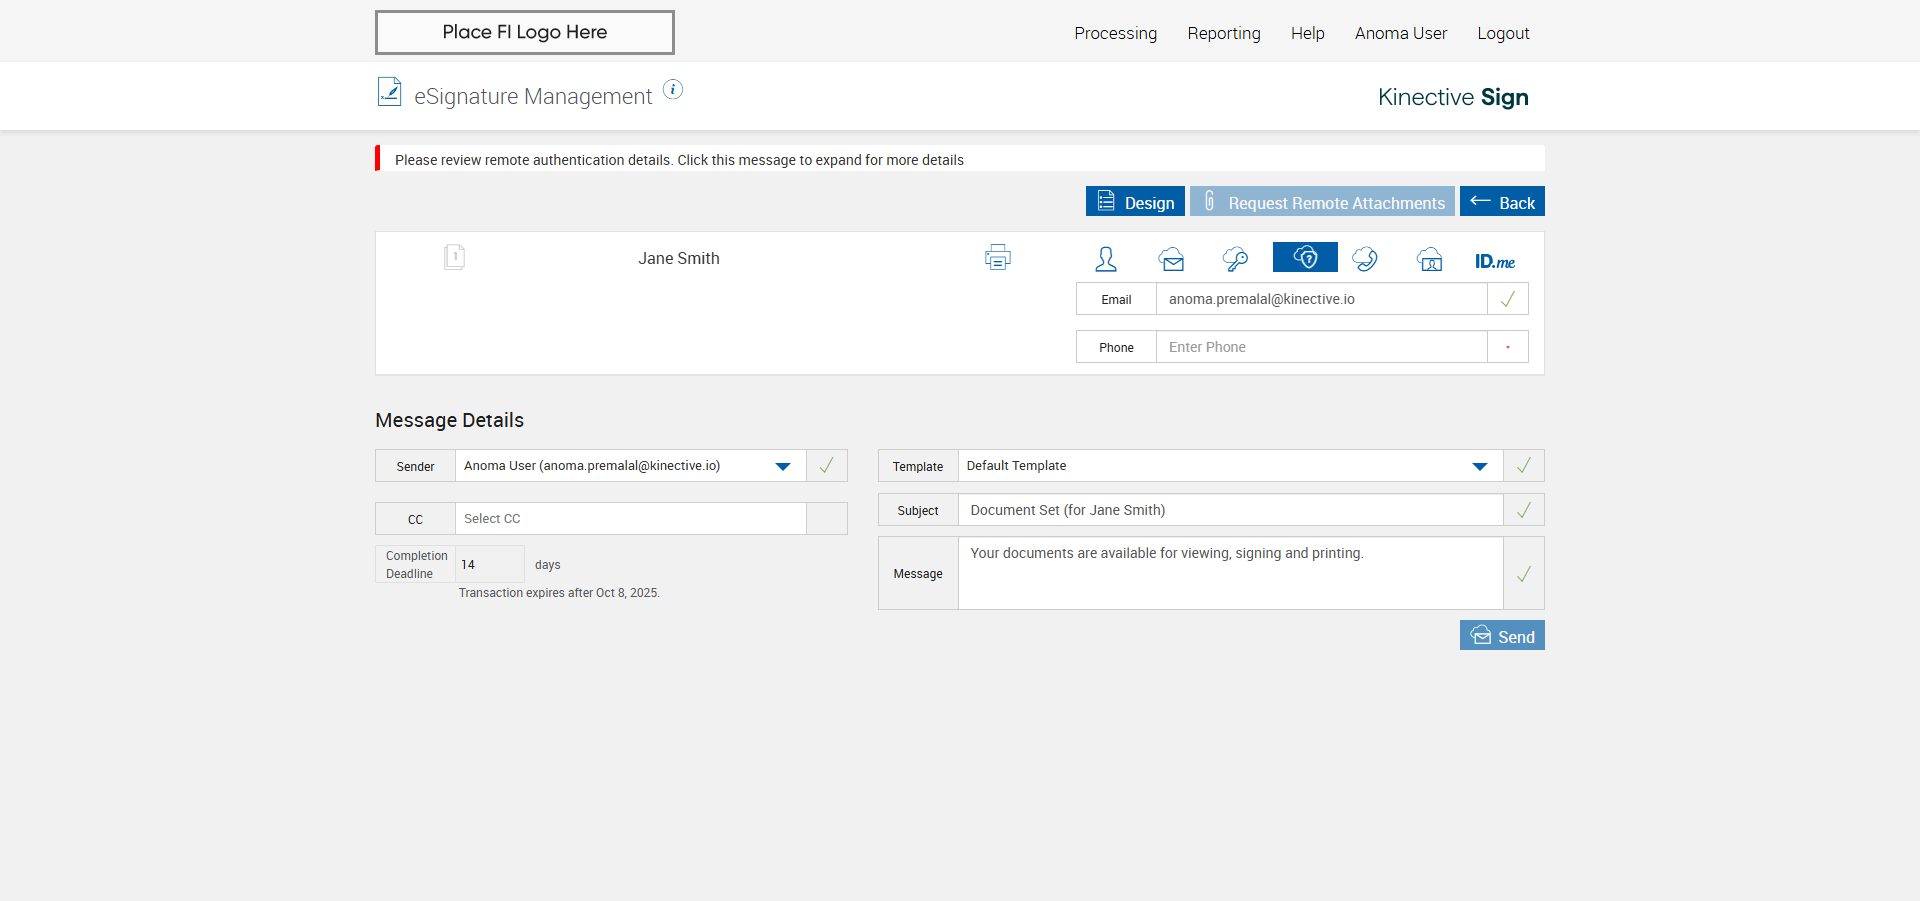
Task: Choose the cloud phone authentication icon
Action: pos(1365,259)
